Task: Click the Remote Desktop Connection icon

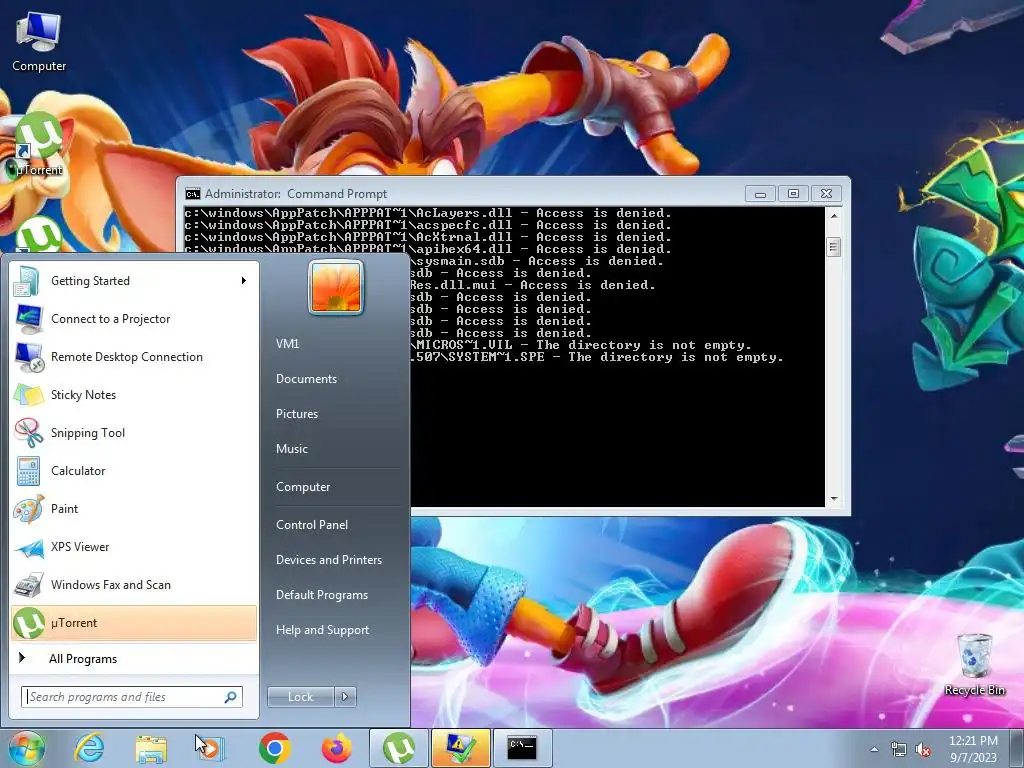Action: (x=28, y=357)
